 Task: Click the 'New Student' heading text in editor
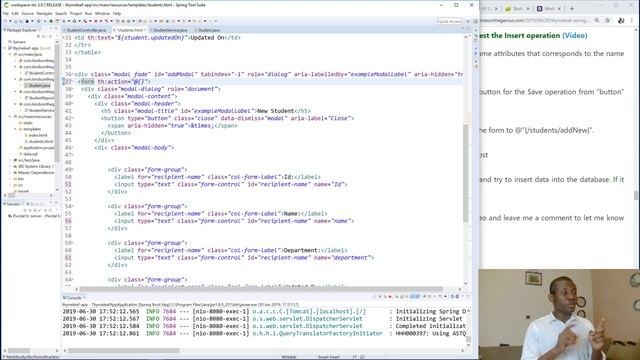tap(276, 111)
